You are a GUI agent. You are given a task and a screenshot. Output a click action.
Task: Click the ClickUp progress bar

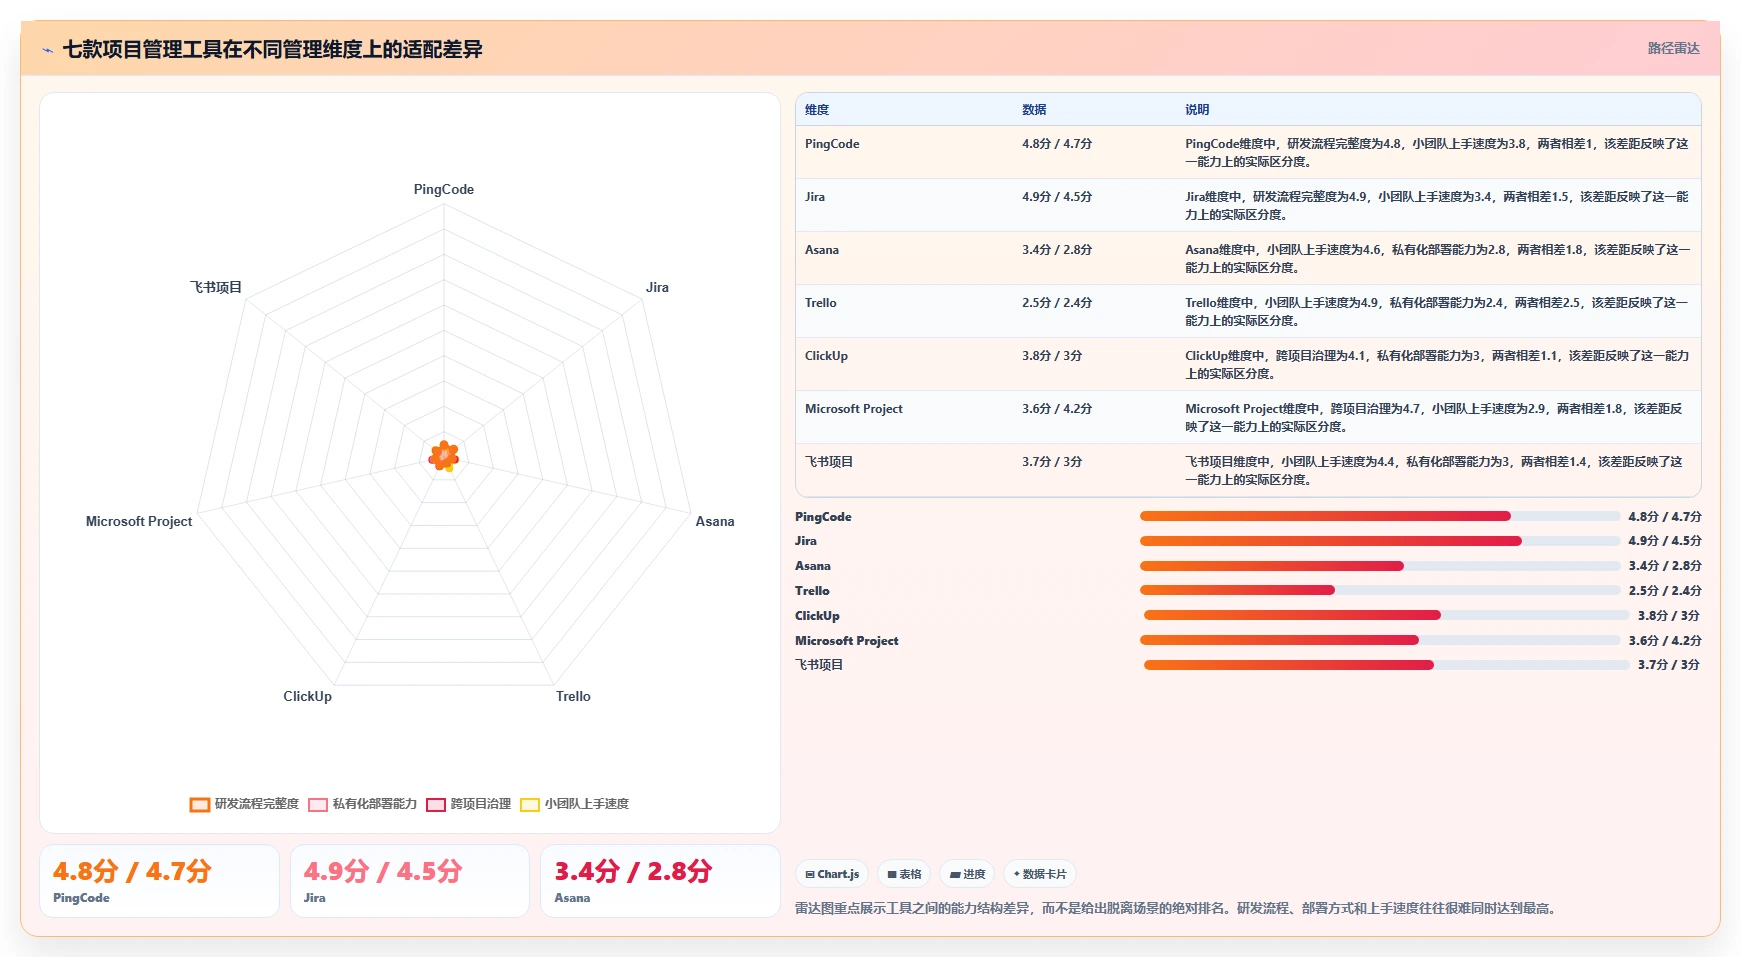(x=1387, y=615)
